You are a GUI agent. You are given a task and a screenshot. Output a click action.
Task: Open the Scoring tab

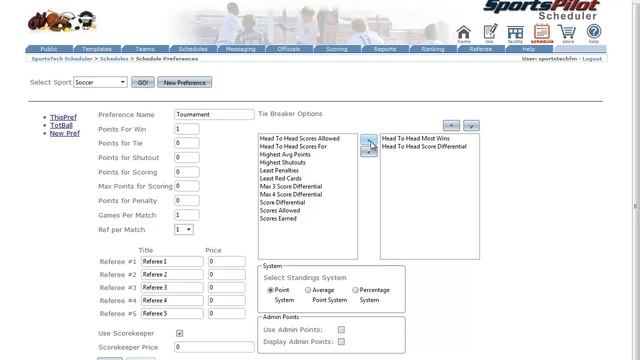(x=337, y=49)
